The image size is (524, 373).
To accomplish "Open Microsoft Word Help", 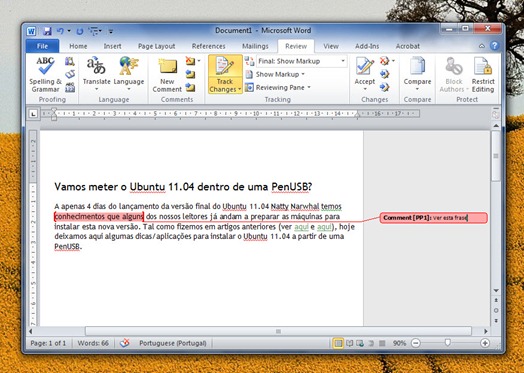I will (494, 46).
